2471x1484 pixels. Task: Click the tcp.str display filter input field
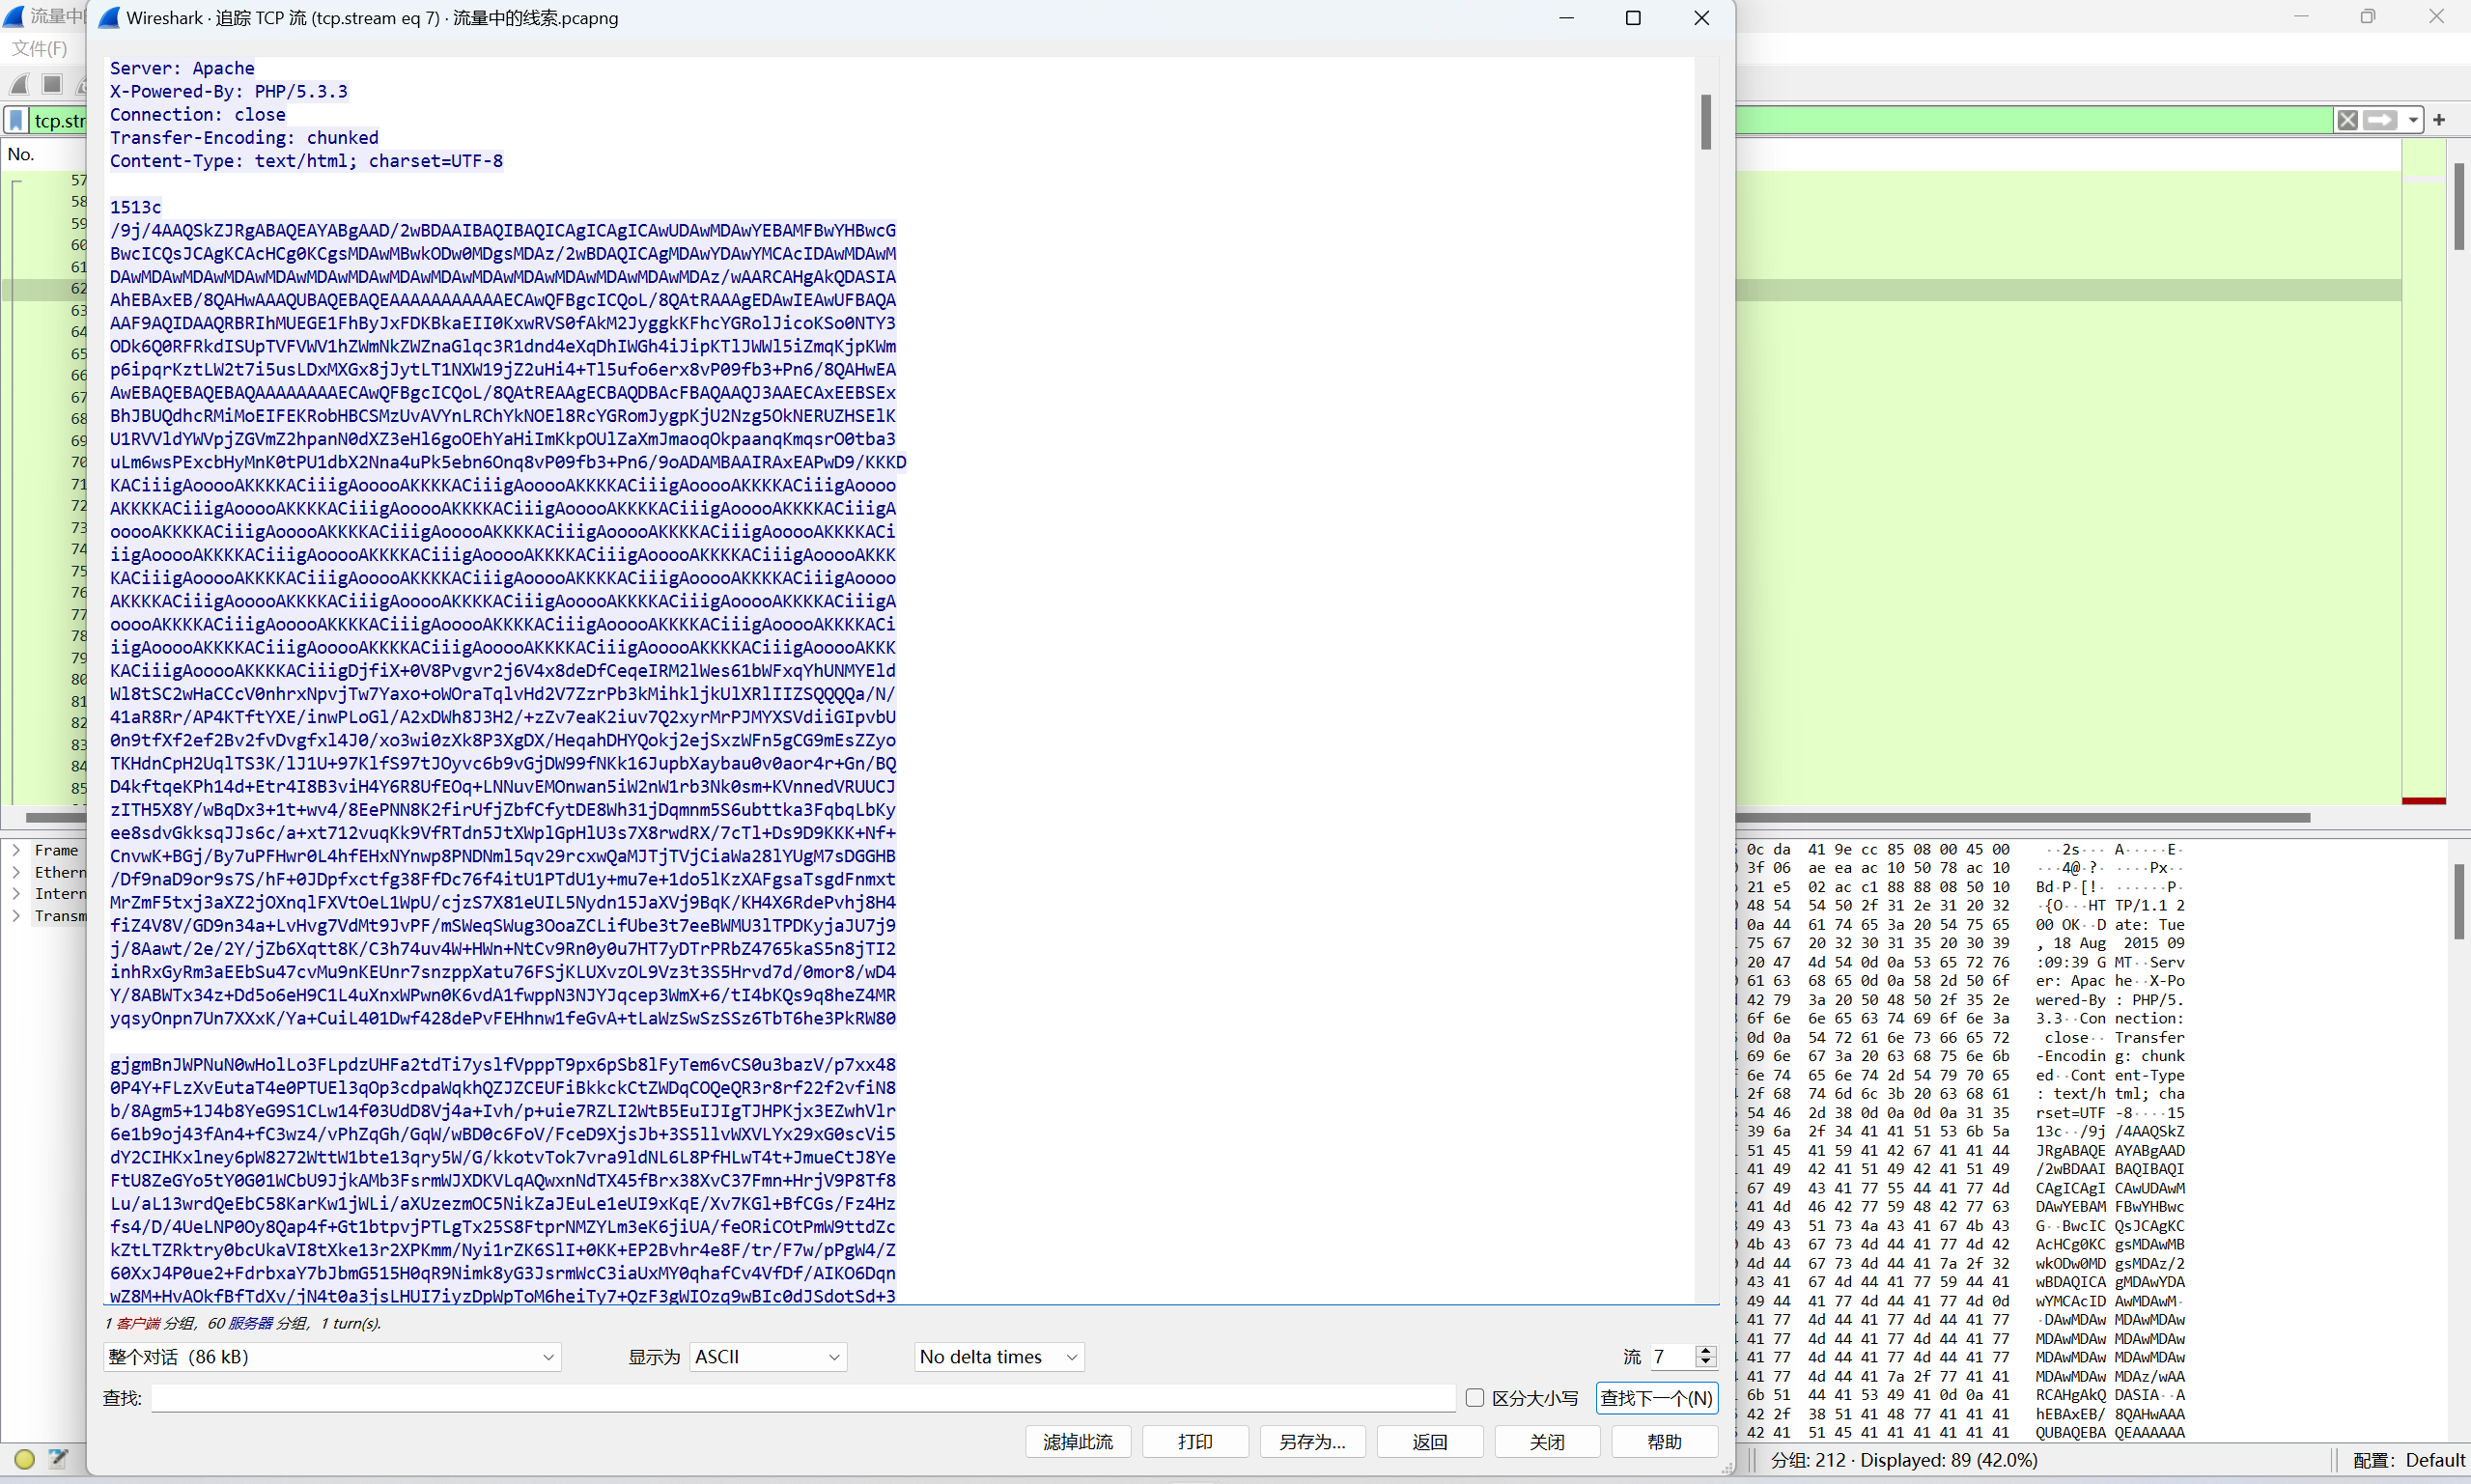pos(58,120)
